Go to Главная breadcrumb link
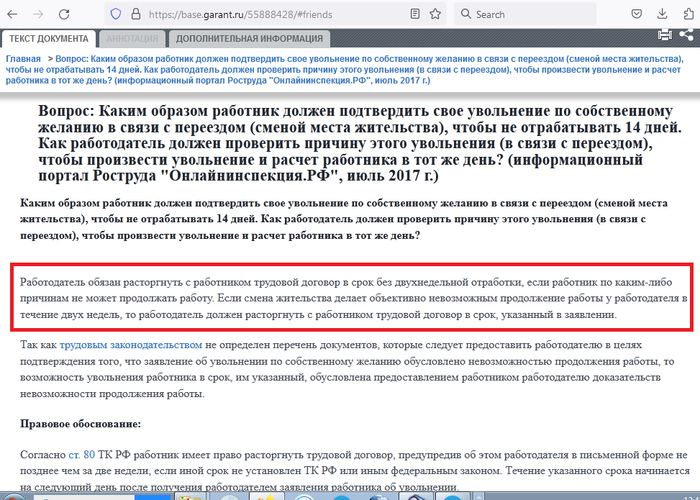The height and width of the screenshot is (500, 700). 24,60
